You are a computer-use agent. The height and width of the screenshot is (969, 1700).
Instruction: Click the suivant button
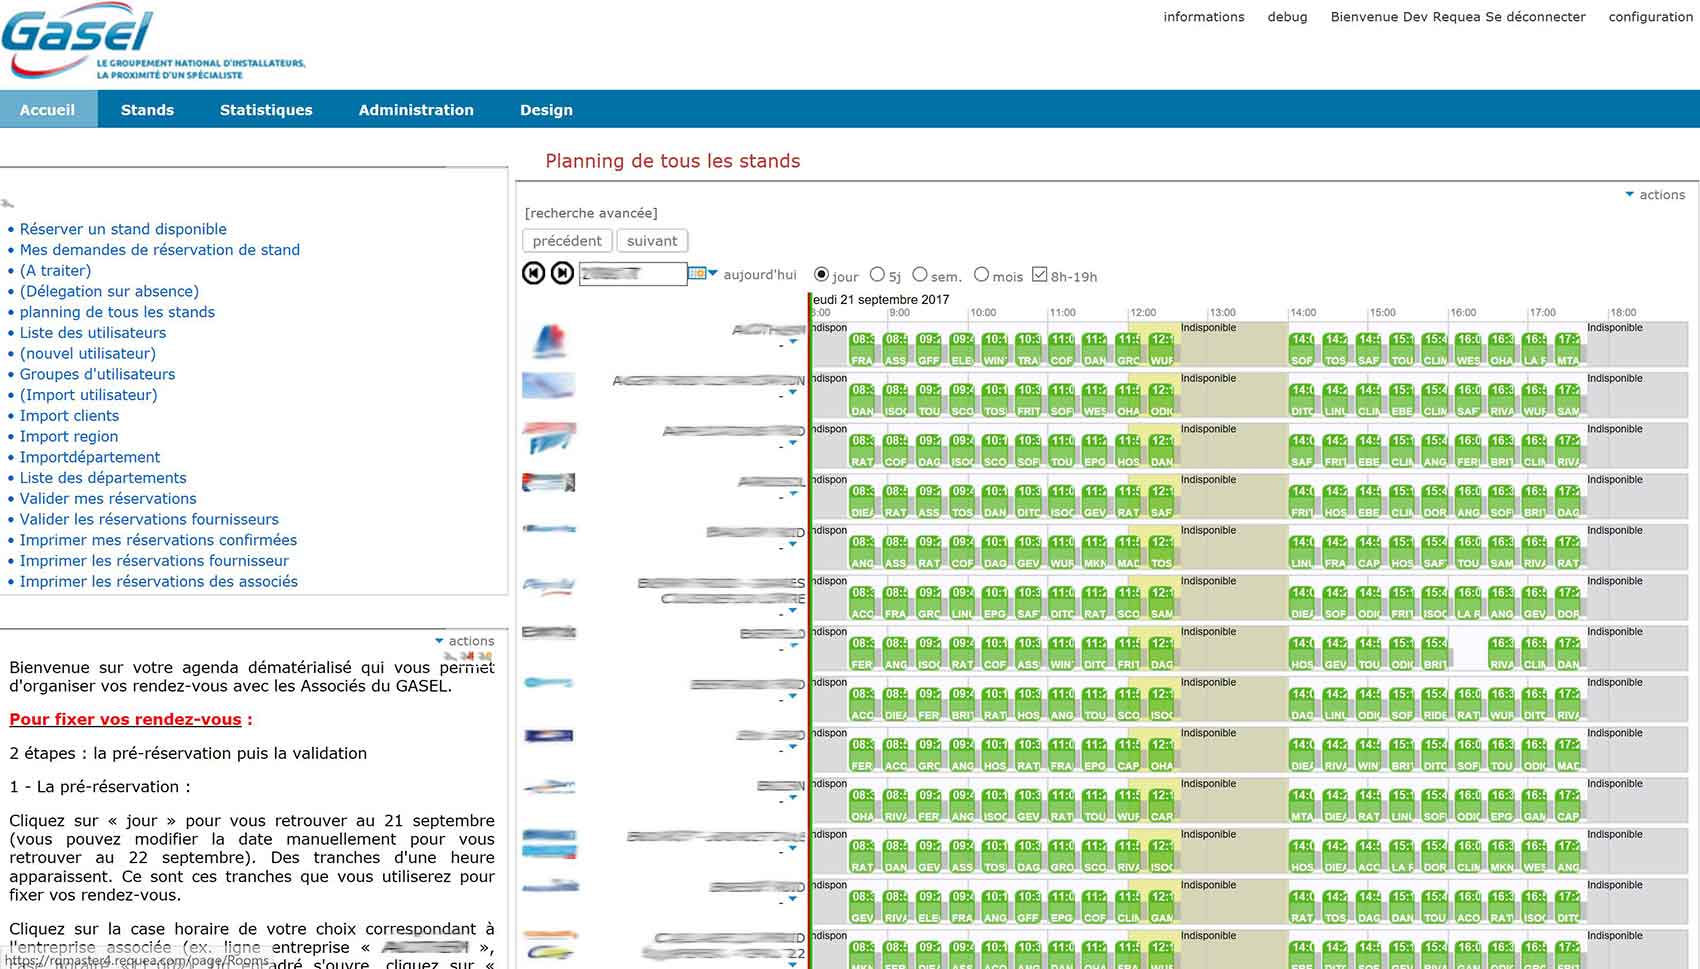(652, 241)
